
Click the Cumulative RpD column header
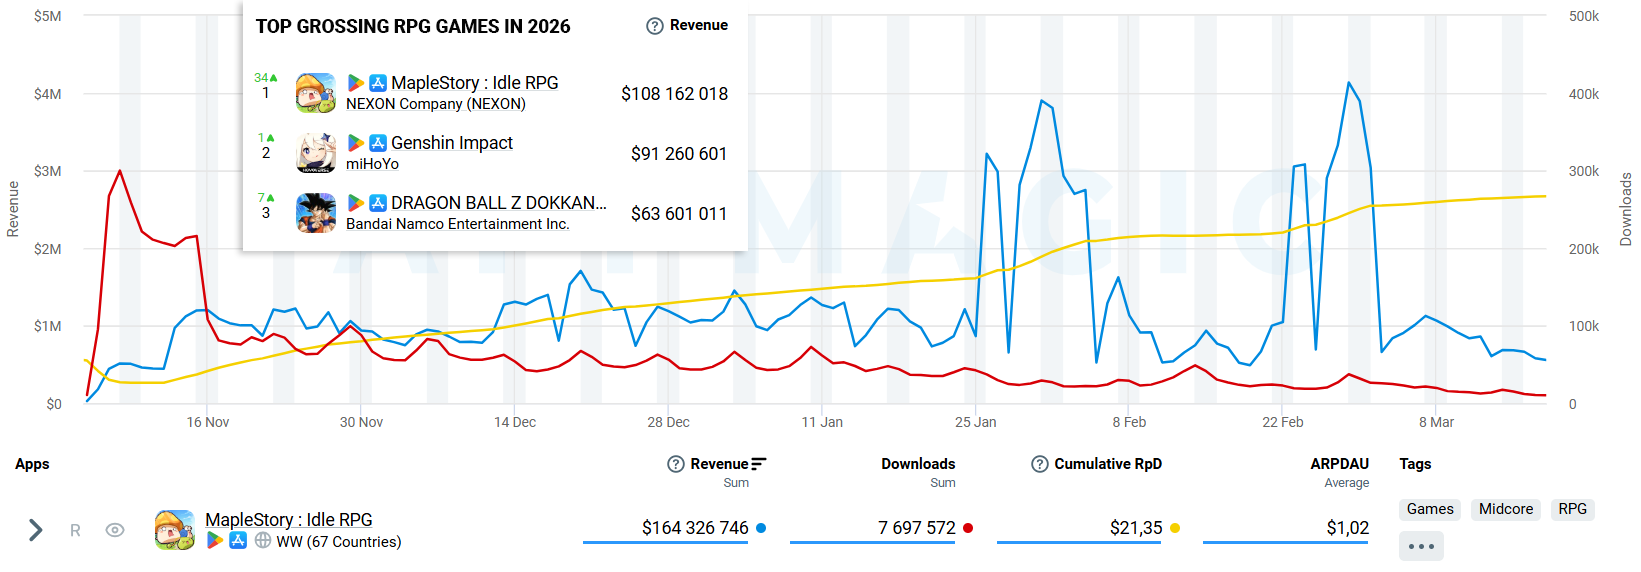(x=1108, y=464)
